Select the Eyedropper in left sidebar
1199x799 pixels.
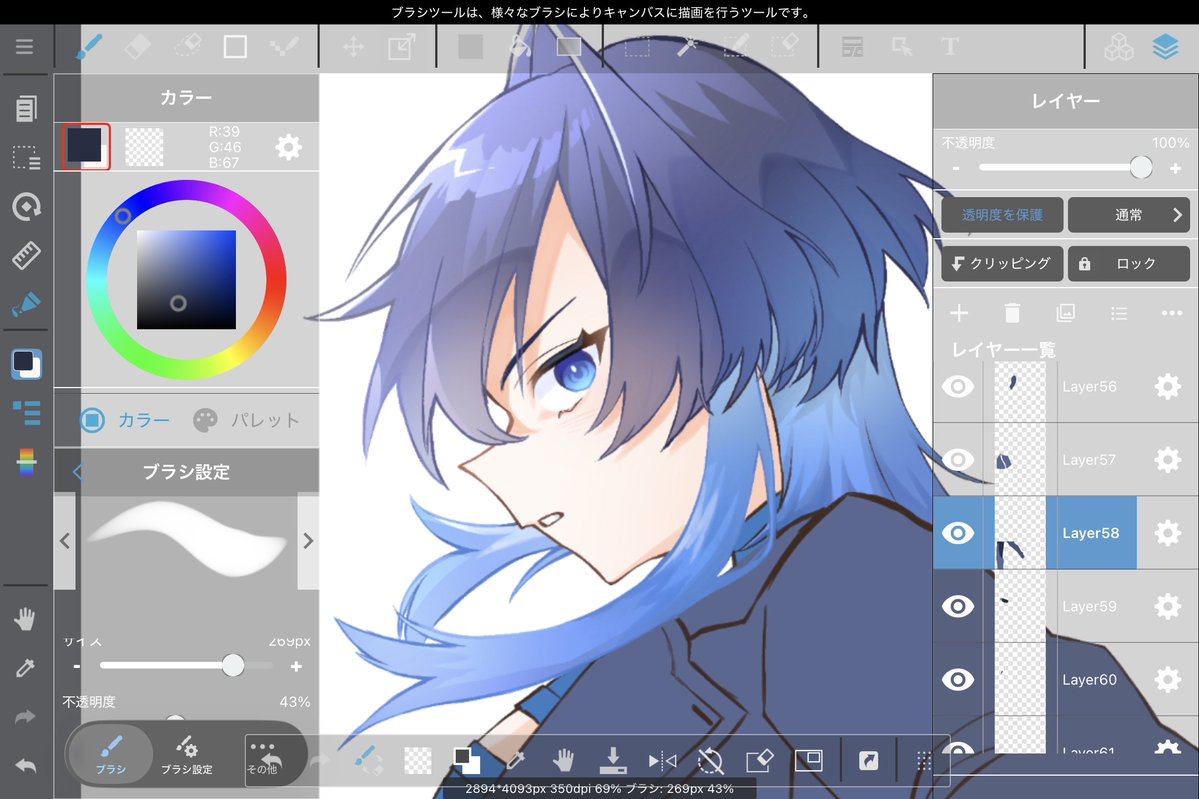tap(24, 668)
